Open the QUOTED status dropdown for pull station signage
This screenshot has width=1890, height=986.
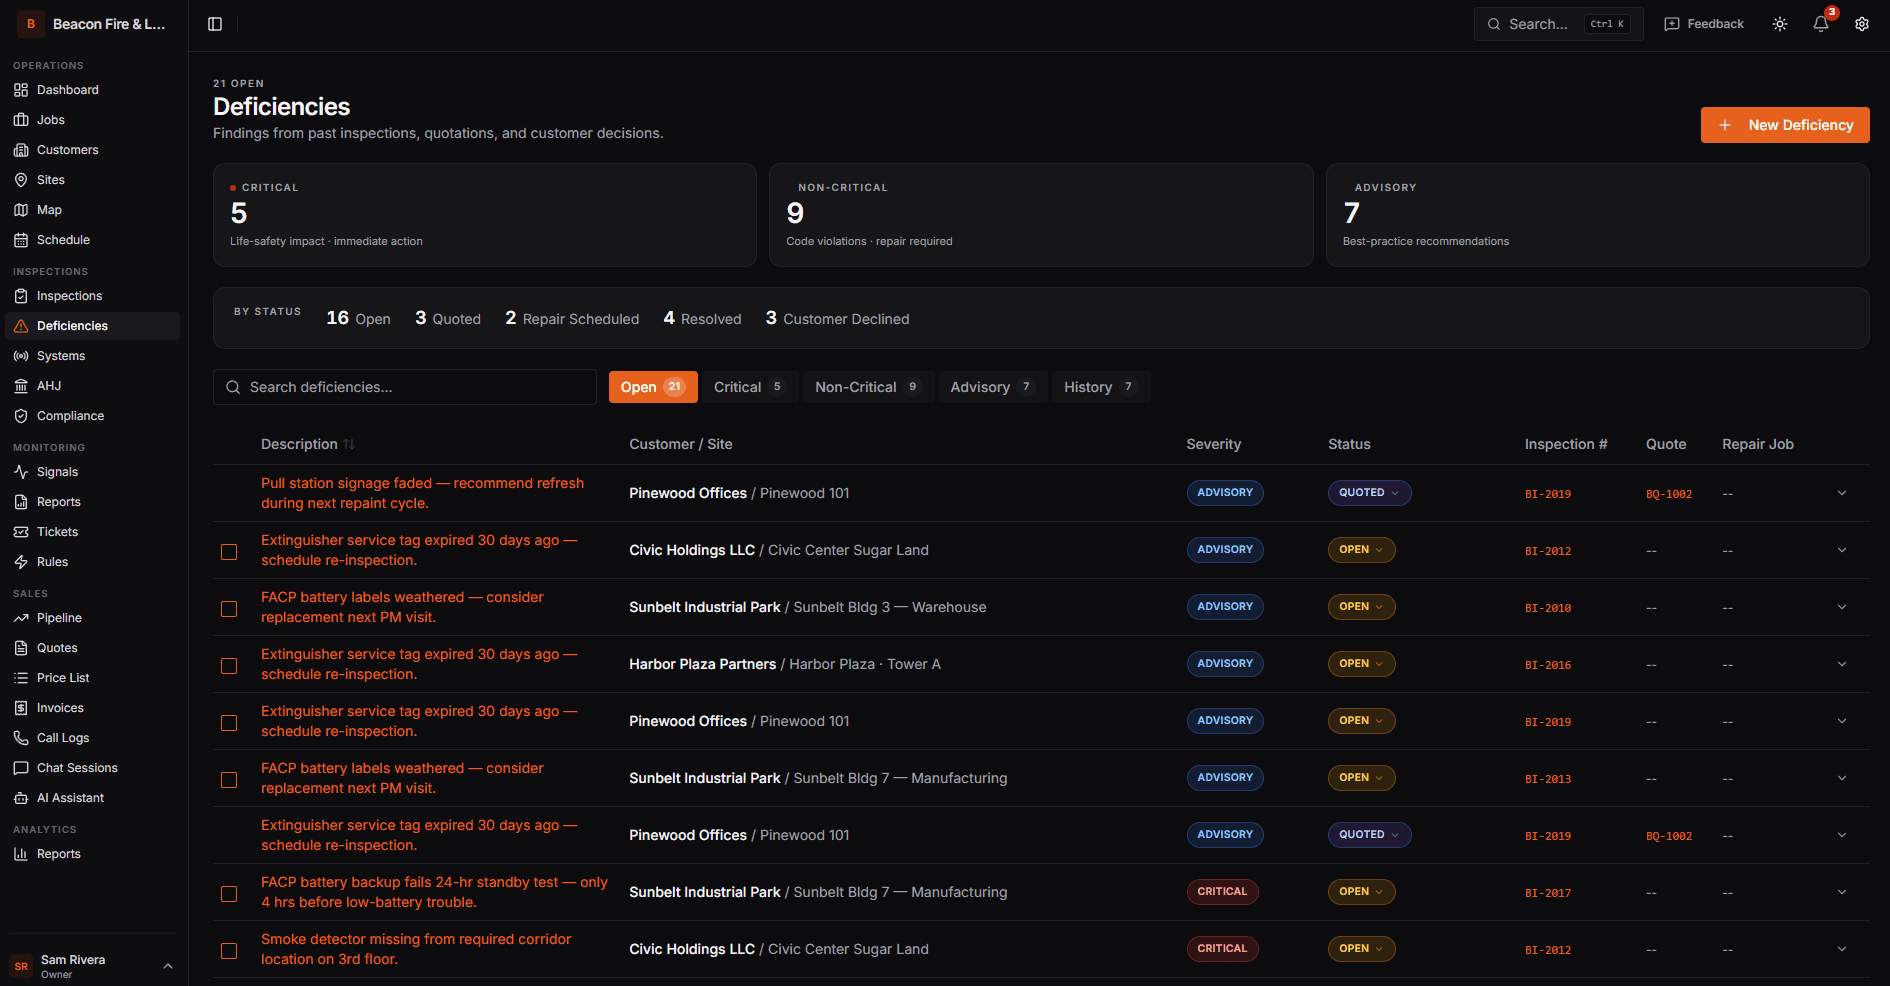[x=1369, y=492]
